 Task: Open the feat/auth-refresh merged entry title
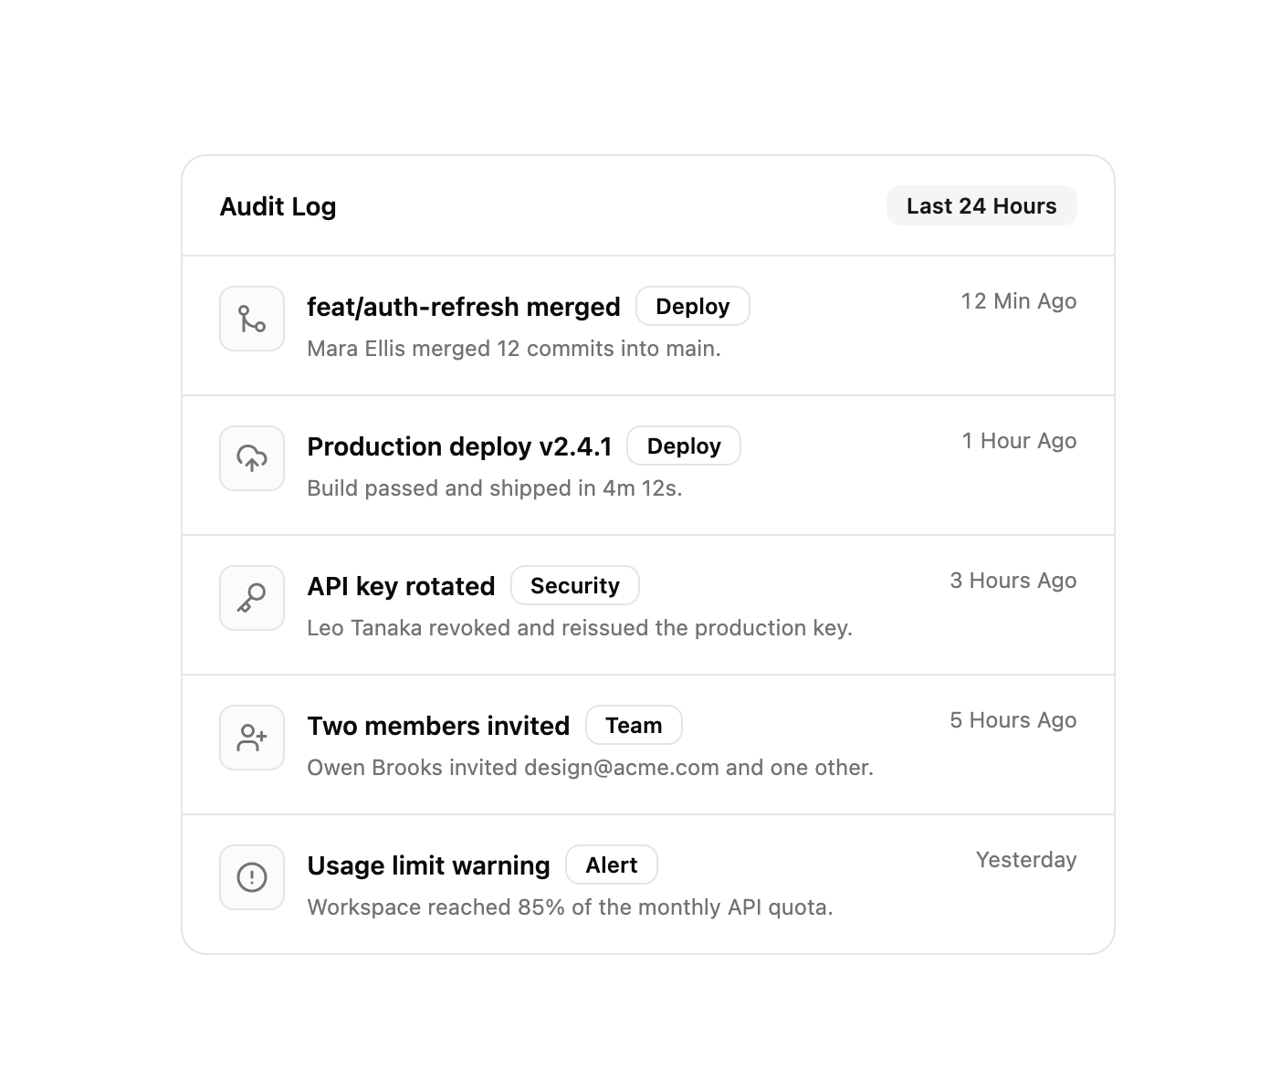(x=464, y=307)
